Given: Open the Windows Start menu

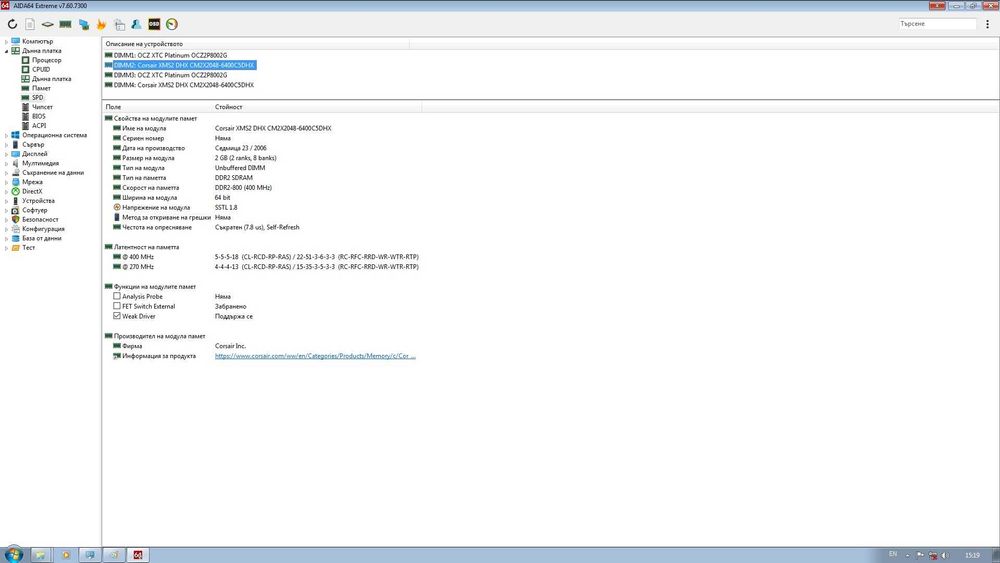Looking at the screenshot, I should coord(13,554).
